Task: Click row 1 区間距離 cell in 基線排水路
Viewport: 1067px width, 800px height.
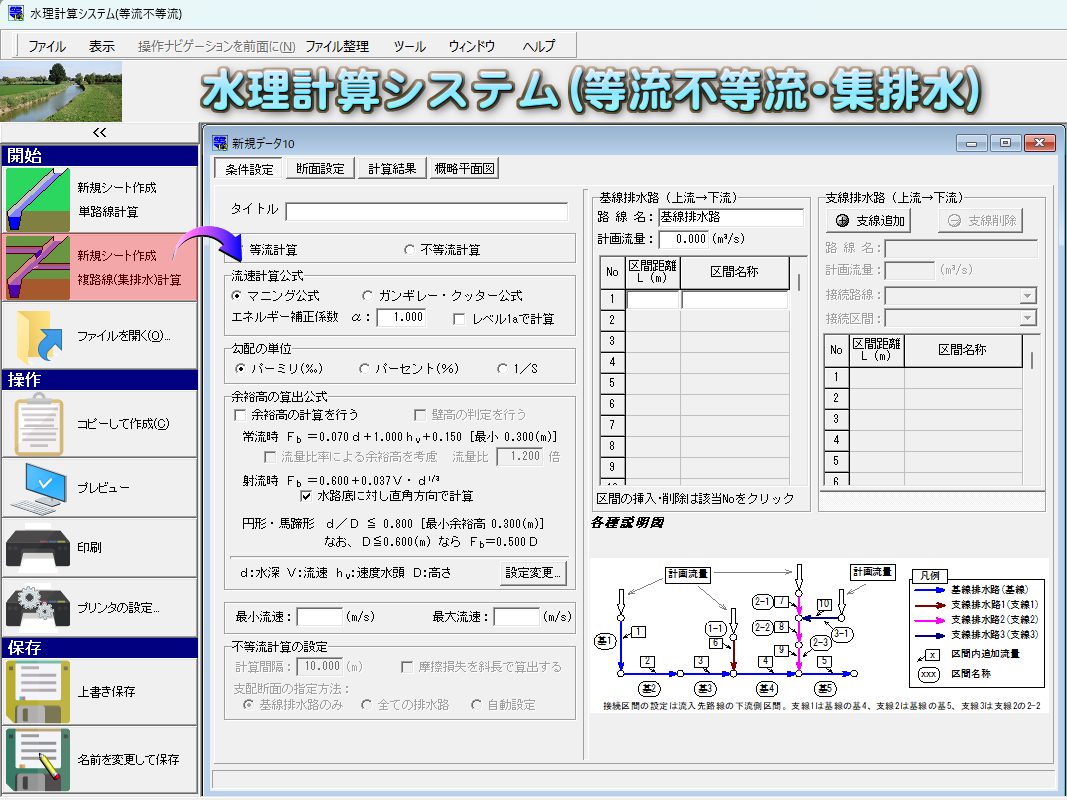Action: click(x=653, y=299)
